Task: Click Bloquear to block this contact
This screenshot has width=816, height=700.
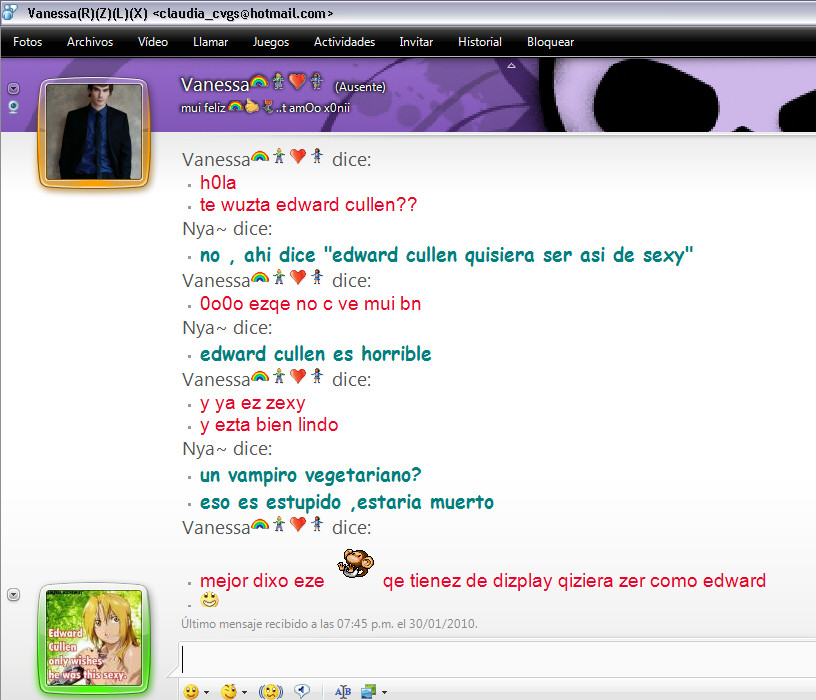Action: [x=551, y=42]
